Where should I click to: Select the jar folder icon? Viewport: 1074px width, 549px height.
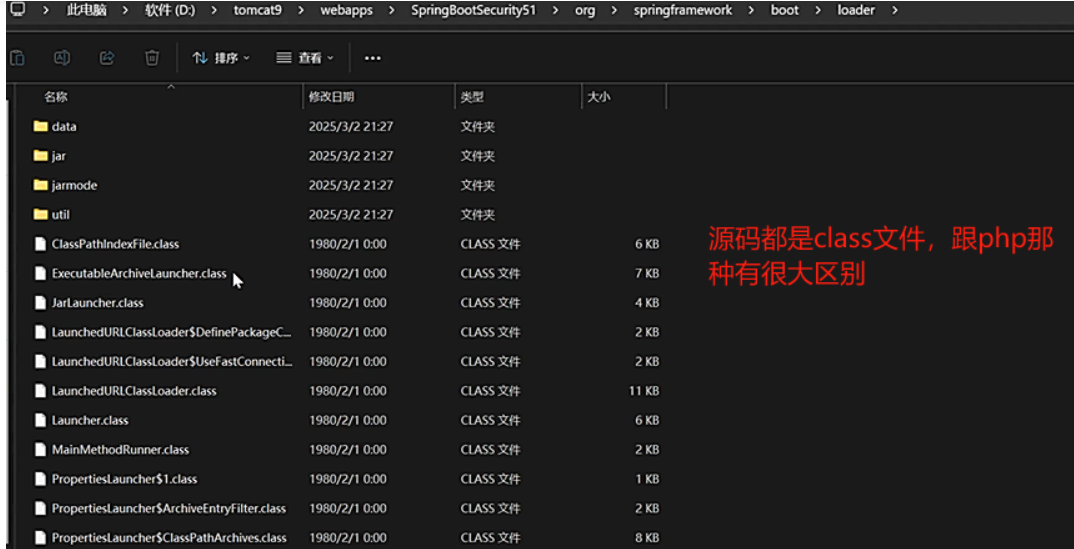(41, 156)
